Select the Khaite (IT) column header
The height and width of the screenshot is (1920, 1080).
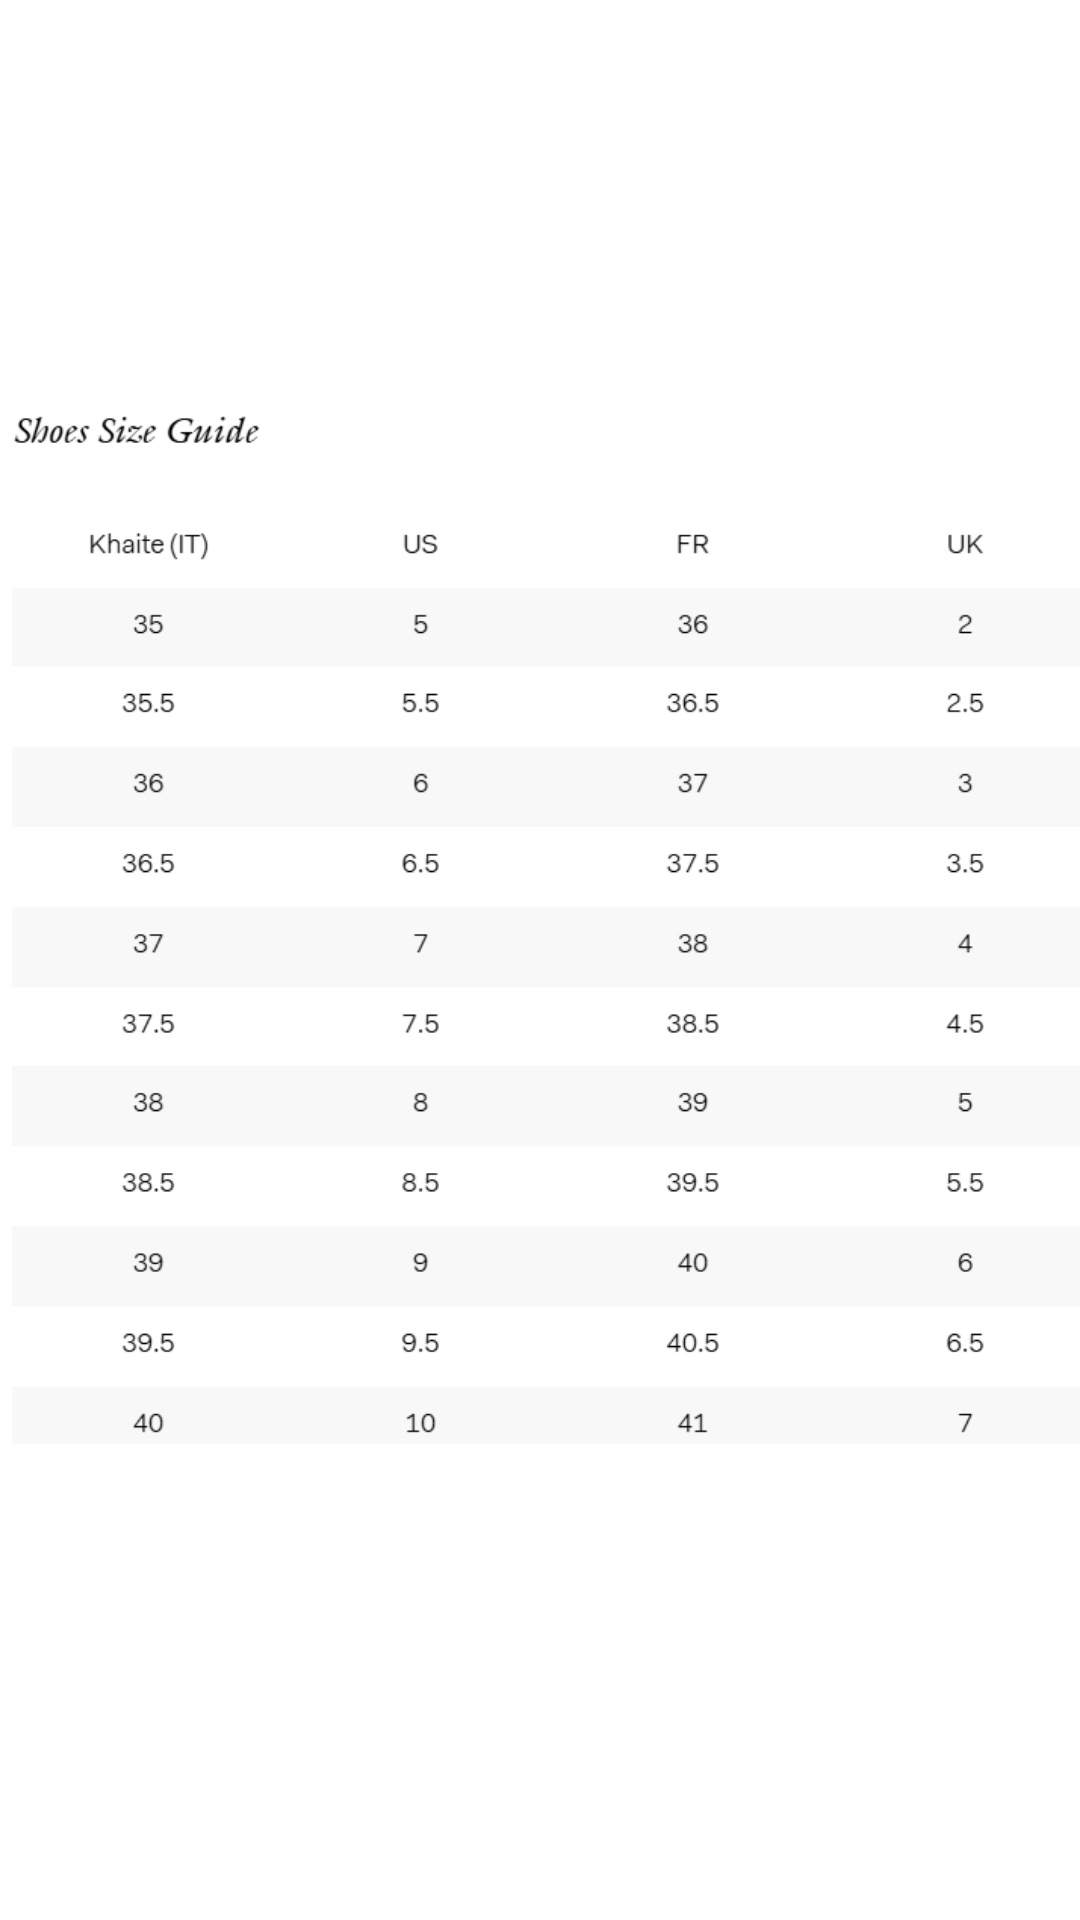click(x=148, y=544)
